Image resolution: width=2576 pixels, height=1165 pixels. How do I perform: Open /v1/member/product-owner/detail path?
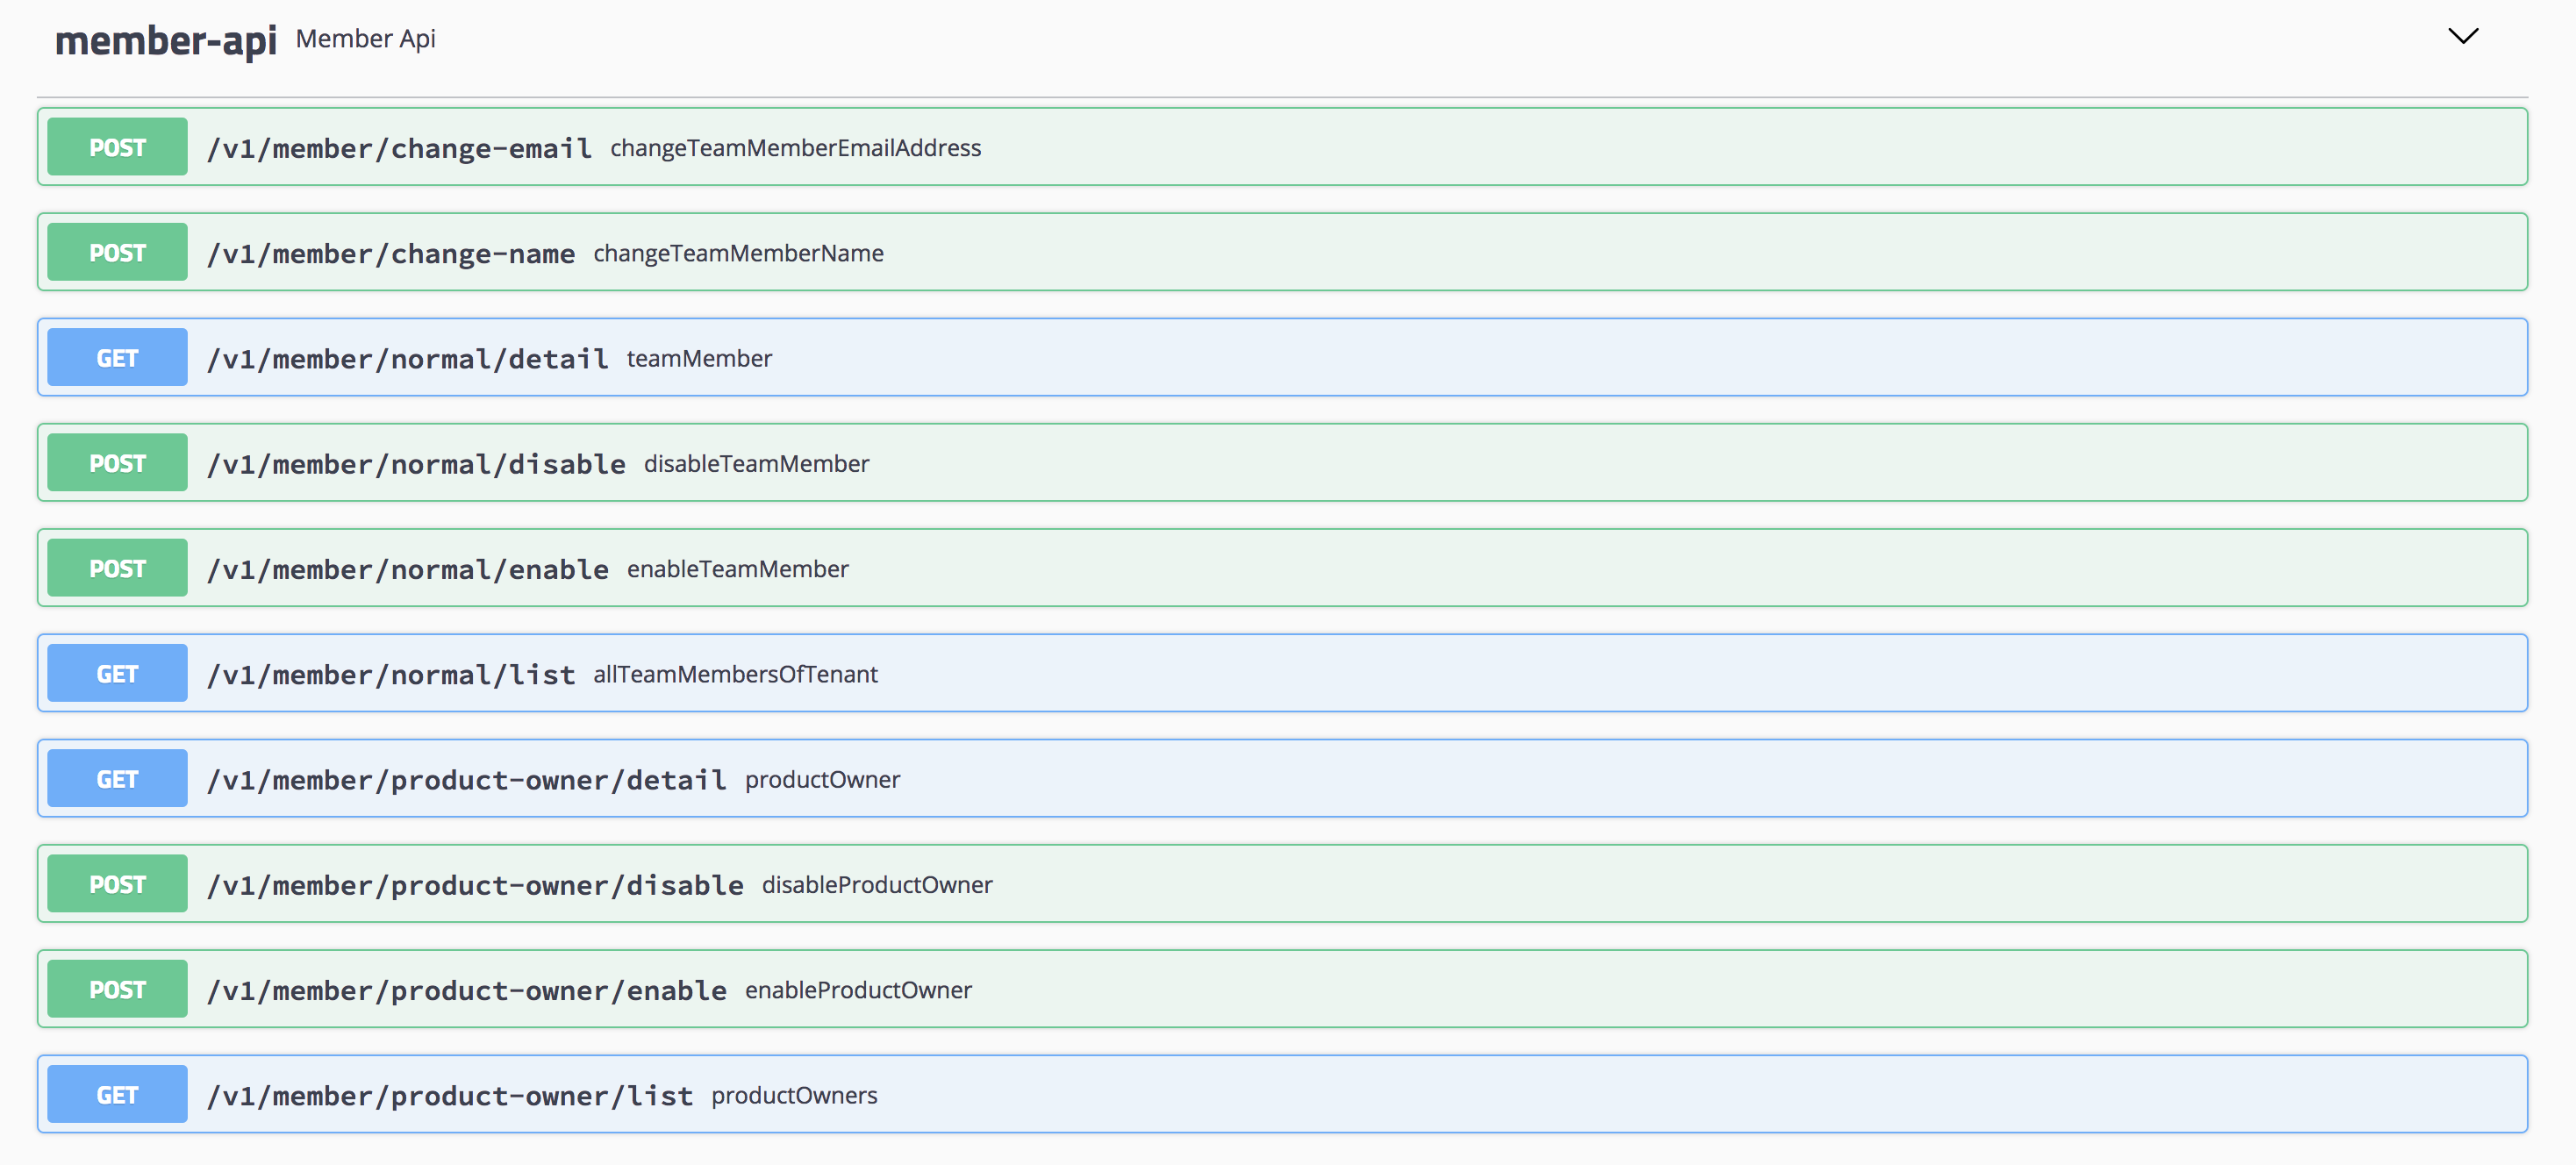tap(466, 780)
